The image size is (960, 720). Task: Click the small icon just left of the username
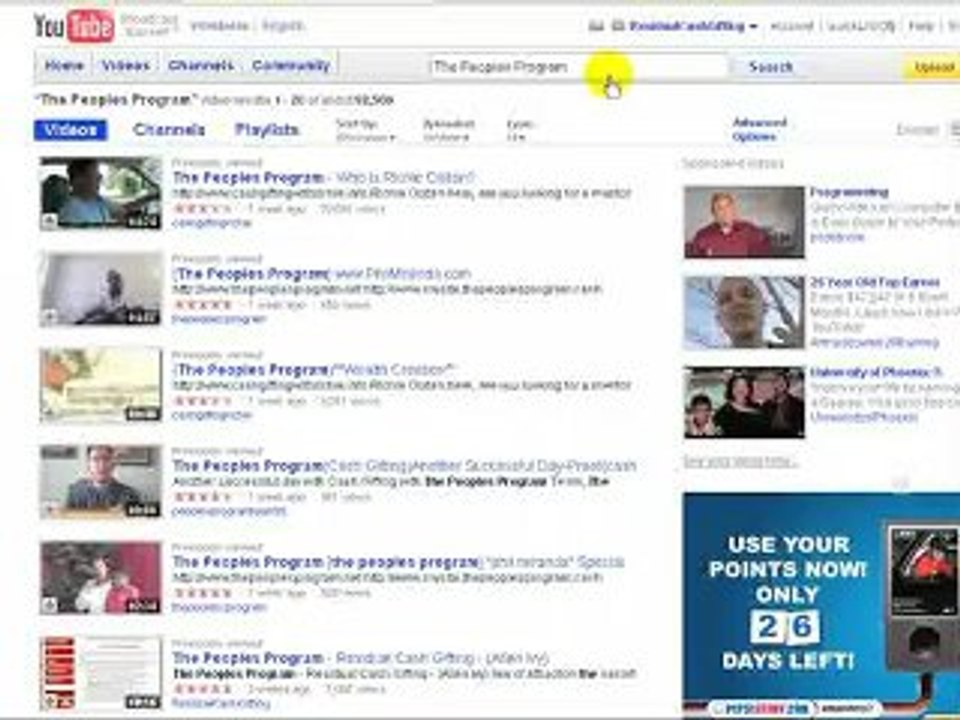[618, 26]
